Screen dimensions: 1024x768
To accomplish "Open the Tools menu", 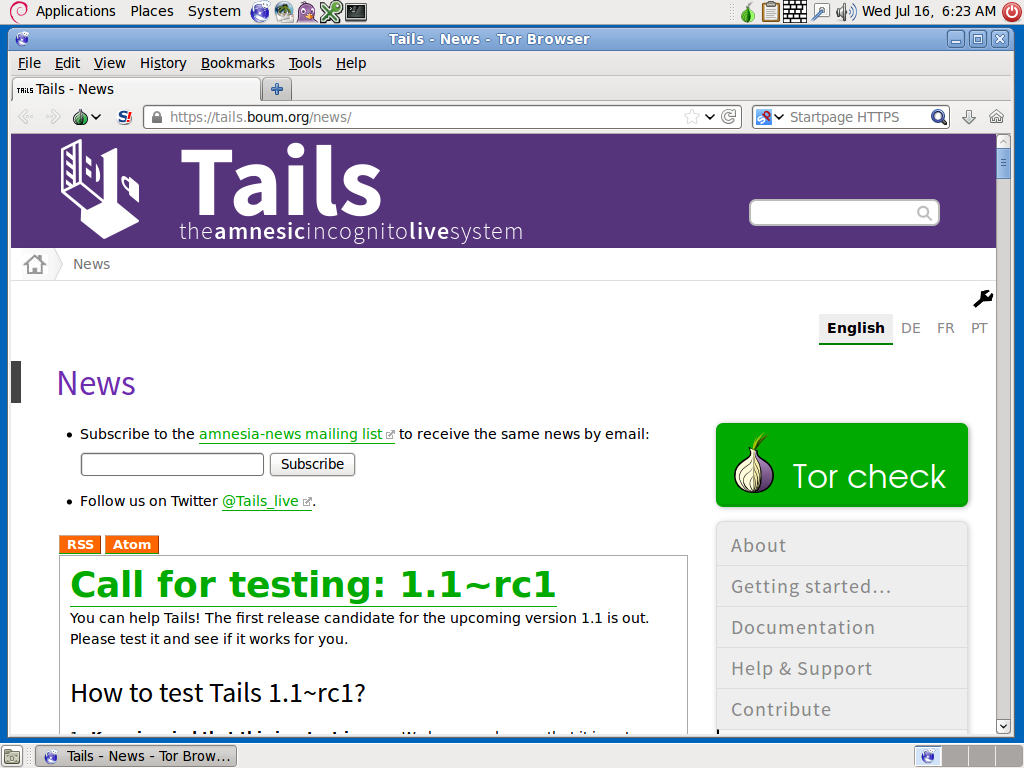I will tap(305, 63).
